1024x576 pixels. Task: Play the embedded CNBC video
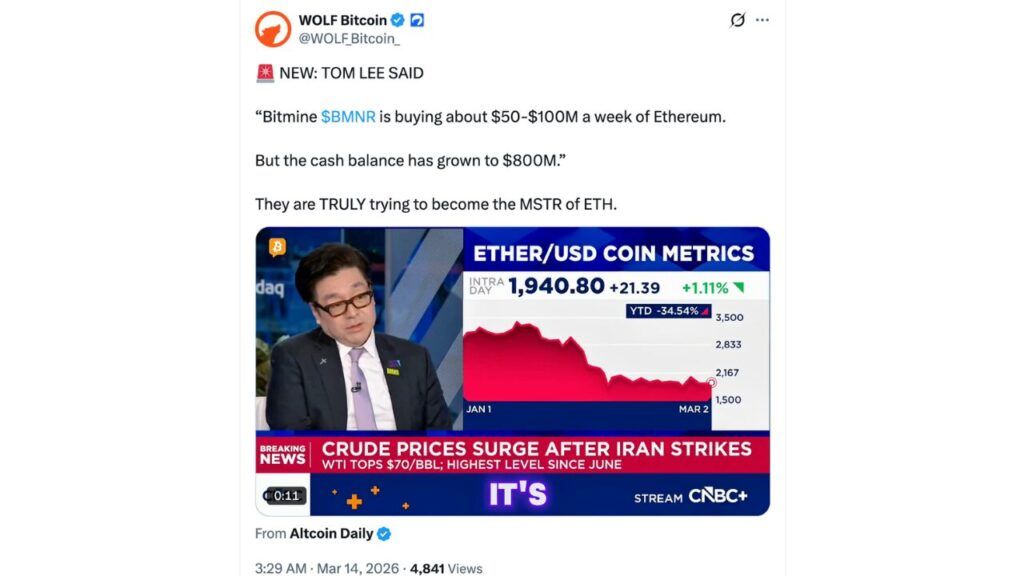[x=512, y=371]
